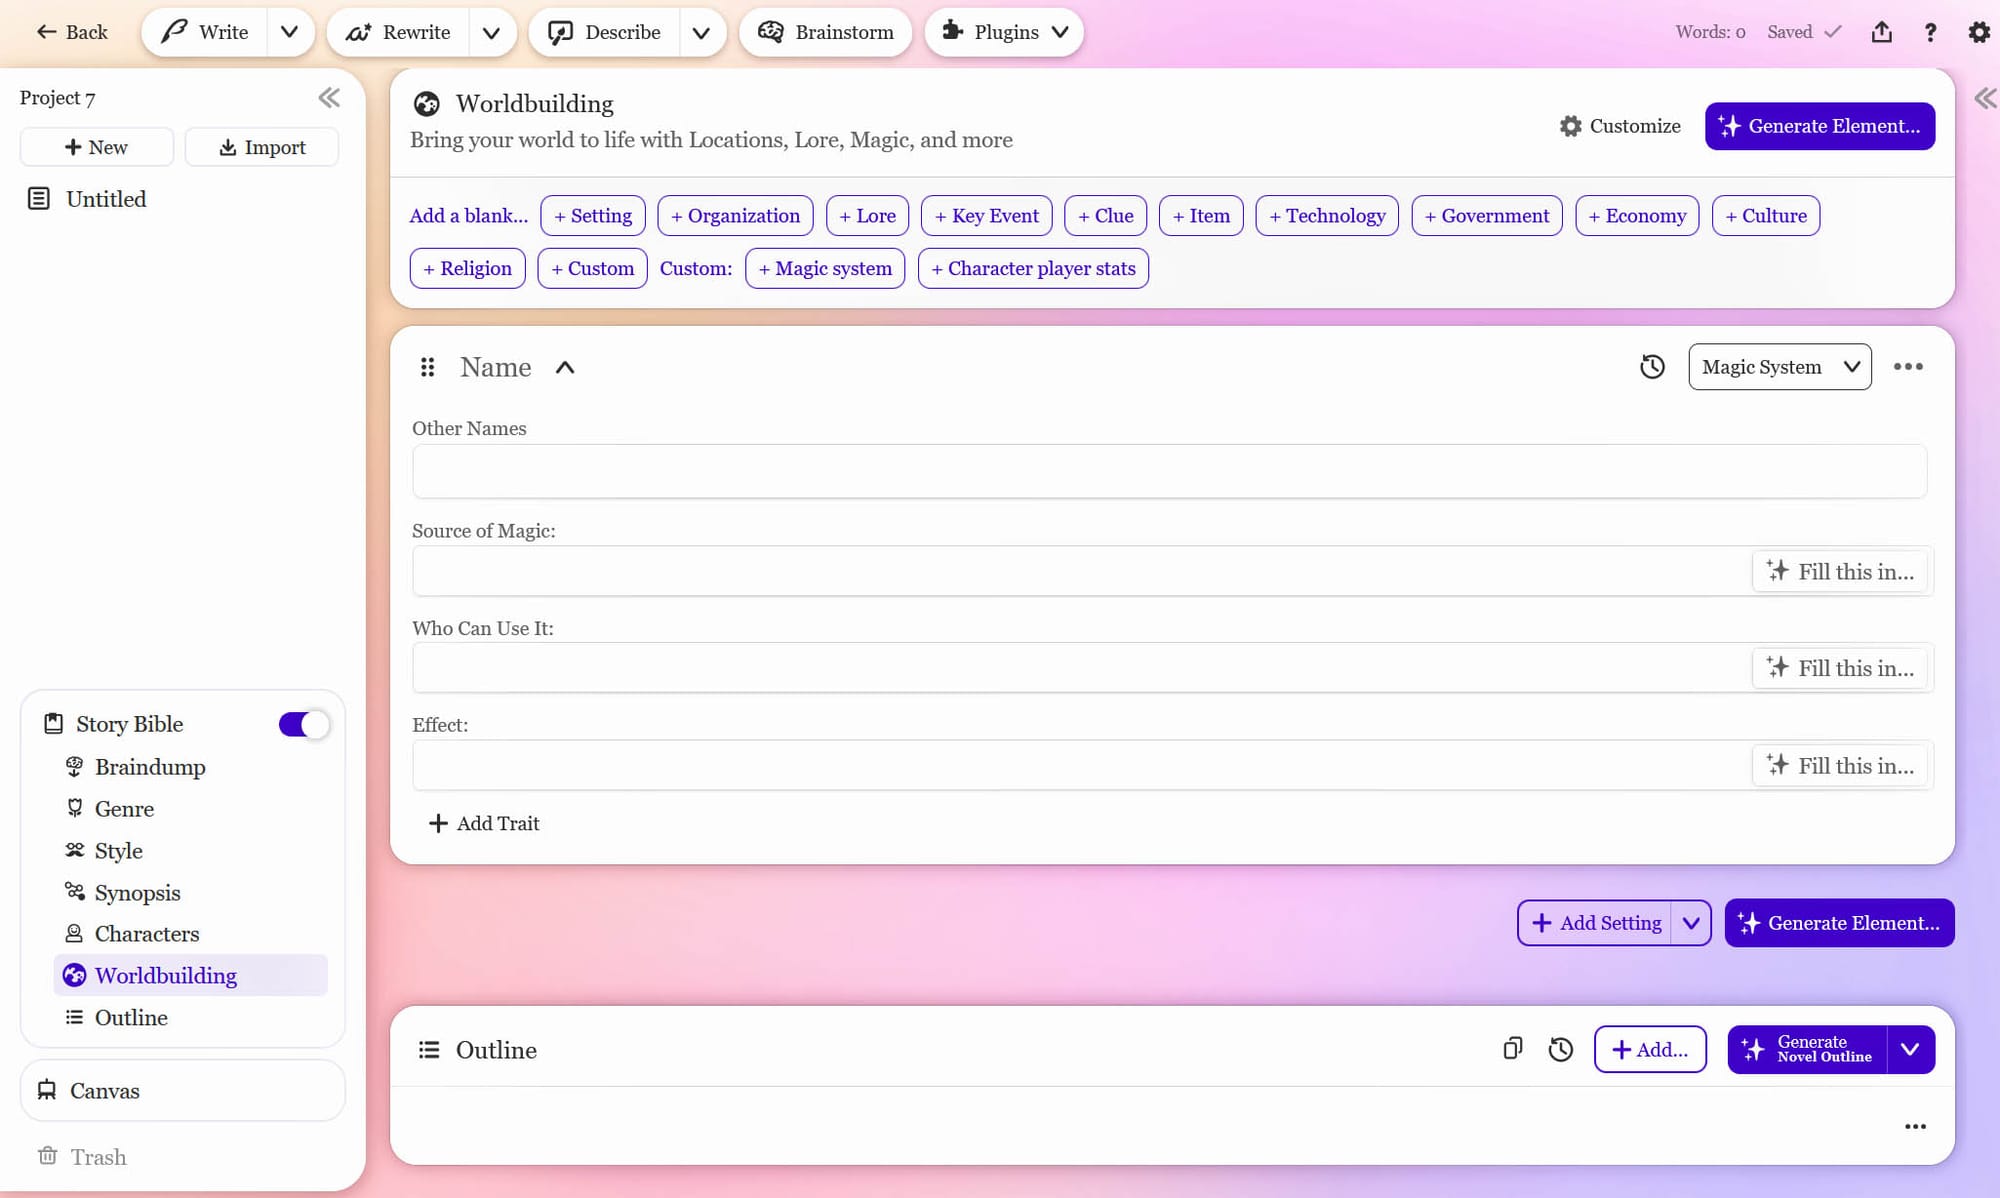Click the history clock icon on Name card
Screen dimensions: 2000x1198
(1652, 367)
